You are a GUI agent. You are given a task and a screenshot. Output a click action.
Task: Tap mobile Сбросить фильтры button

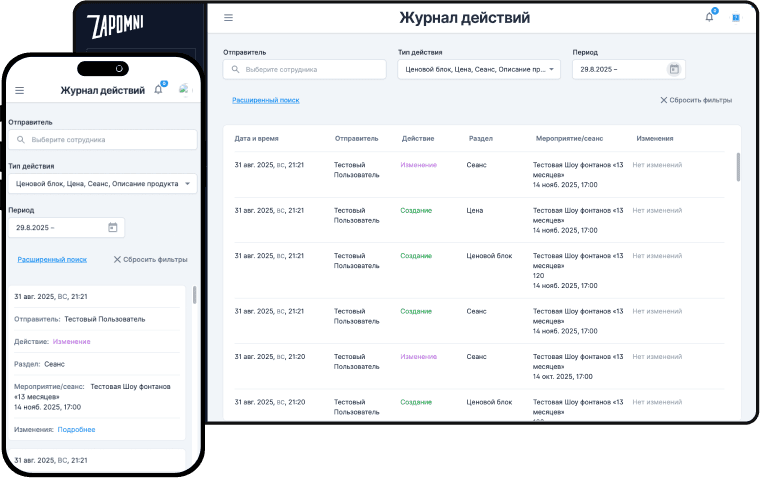[x=150, y=259]
